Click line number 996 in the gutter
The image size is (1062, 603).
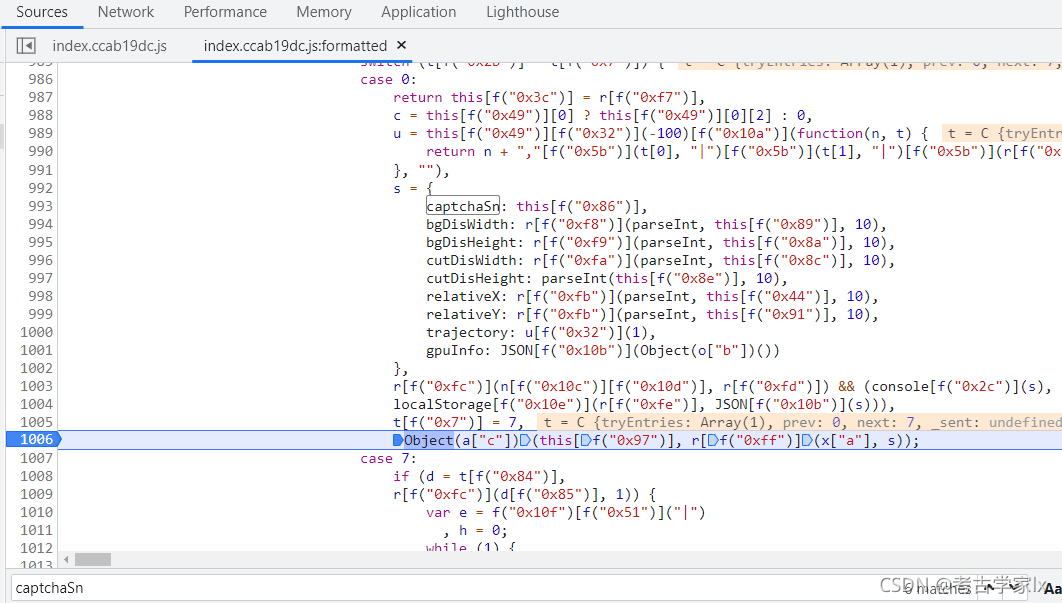point(40,260)
